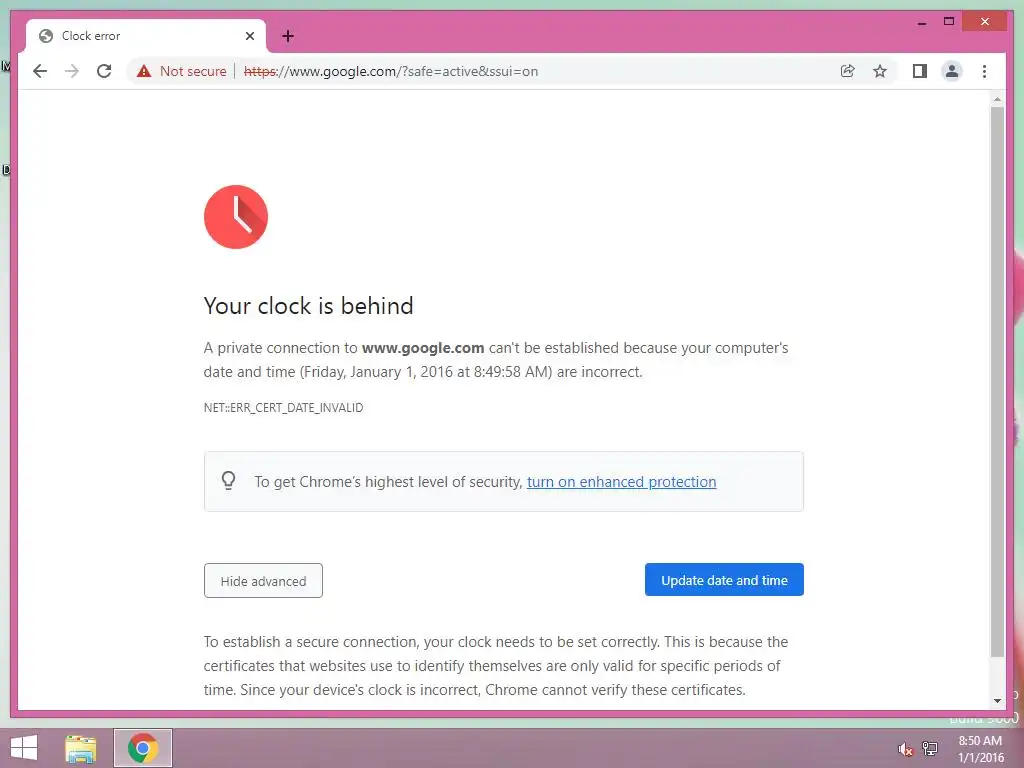This screenshot has height=768, width=1024.
Task: Open the side panel
Action: click(920, 71)
